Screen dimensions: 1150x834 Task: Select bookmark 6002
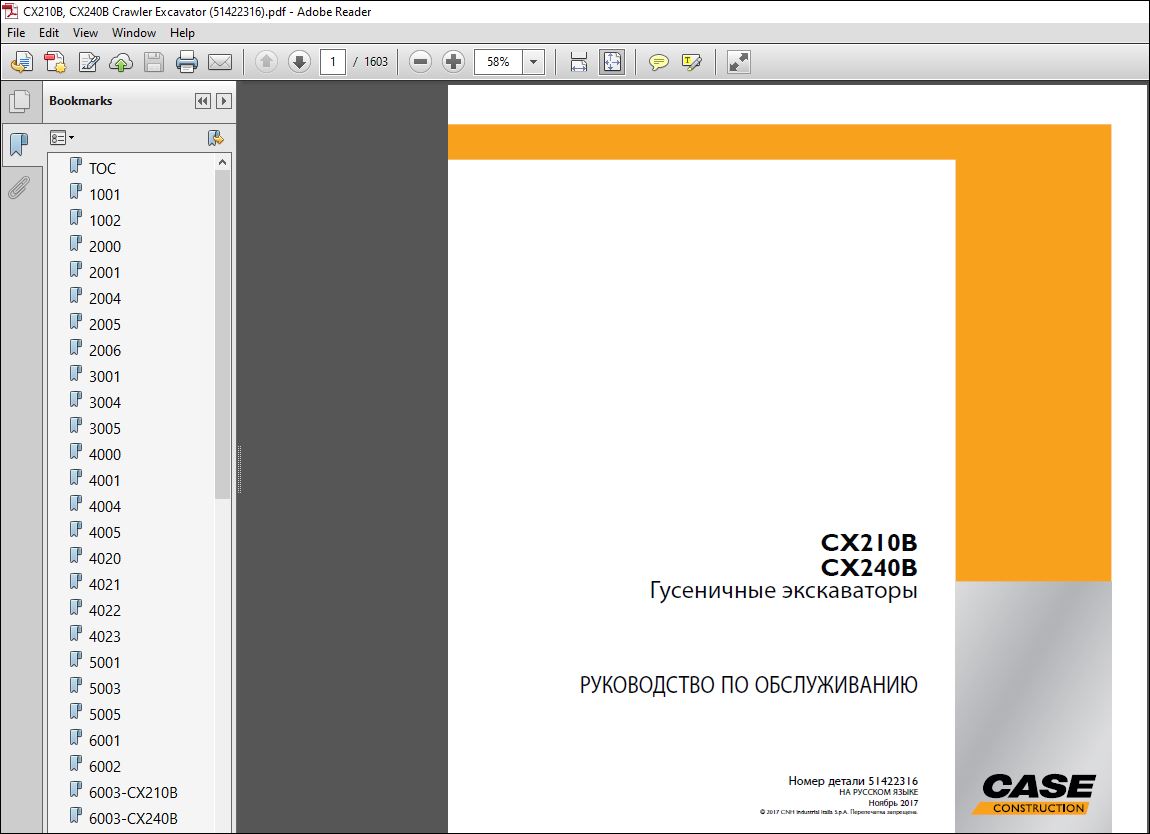pos(105,767)
